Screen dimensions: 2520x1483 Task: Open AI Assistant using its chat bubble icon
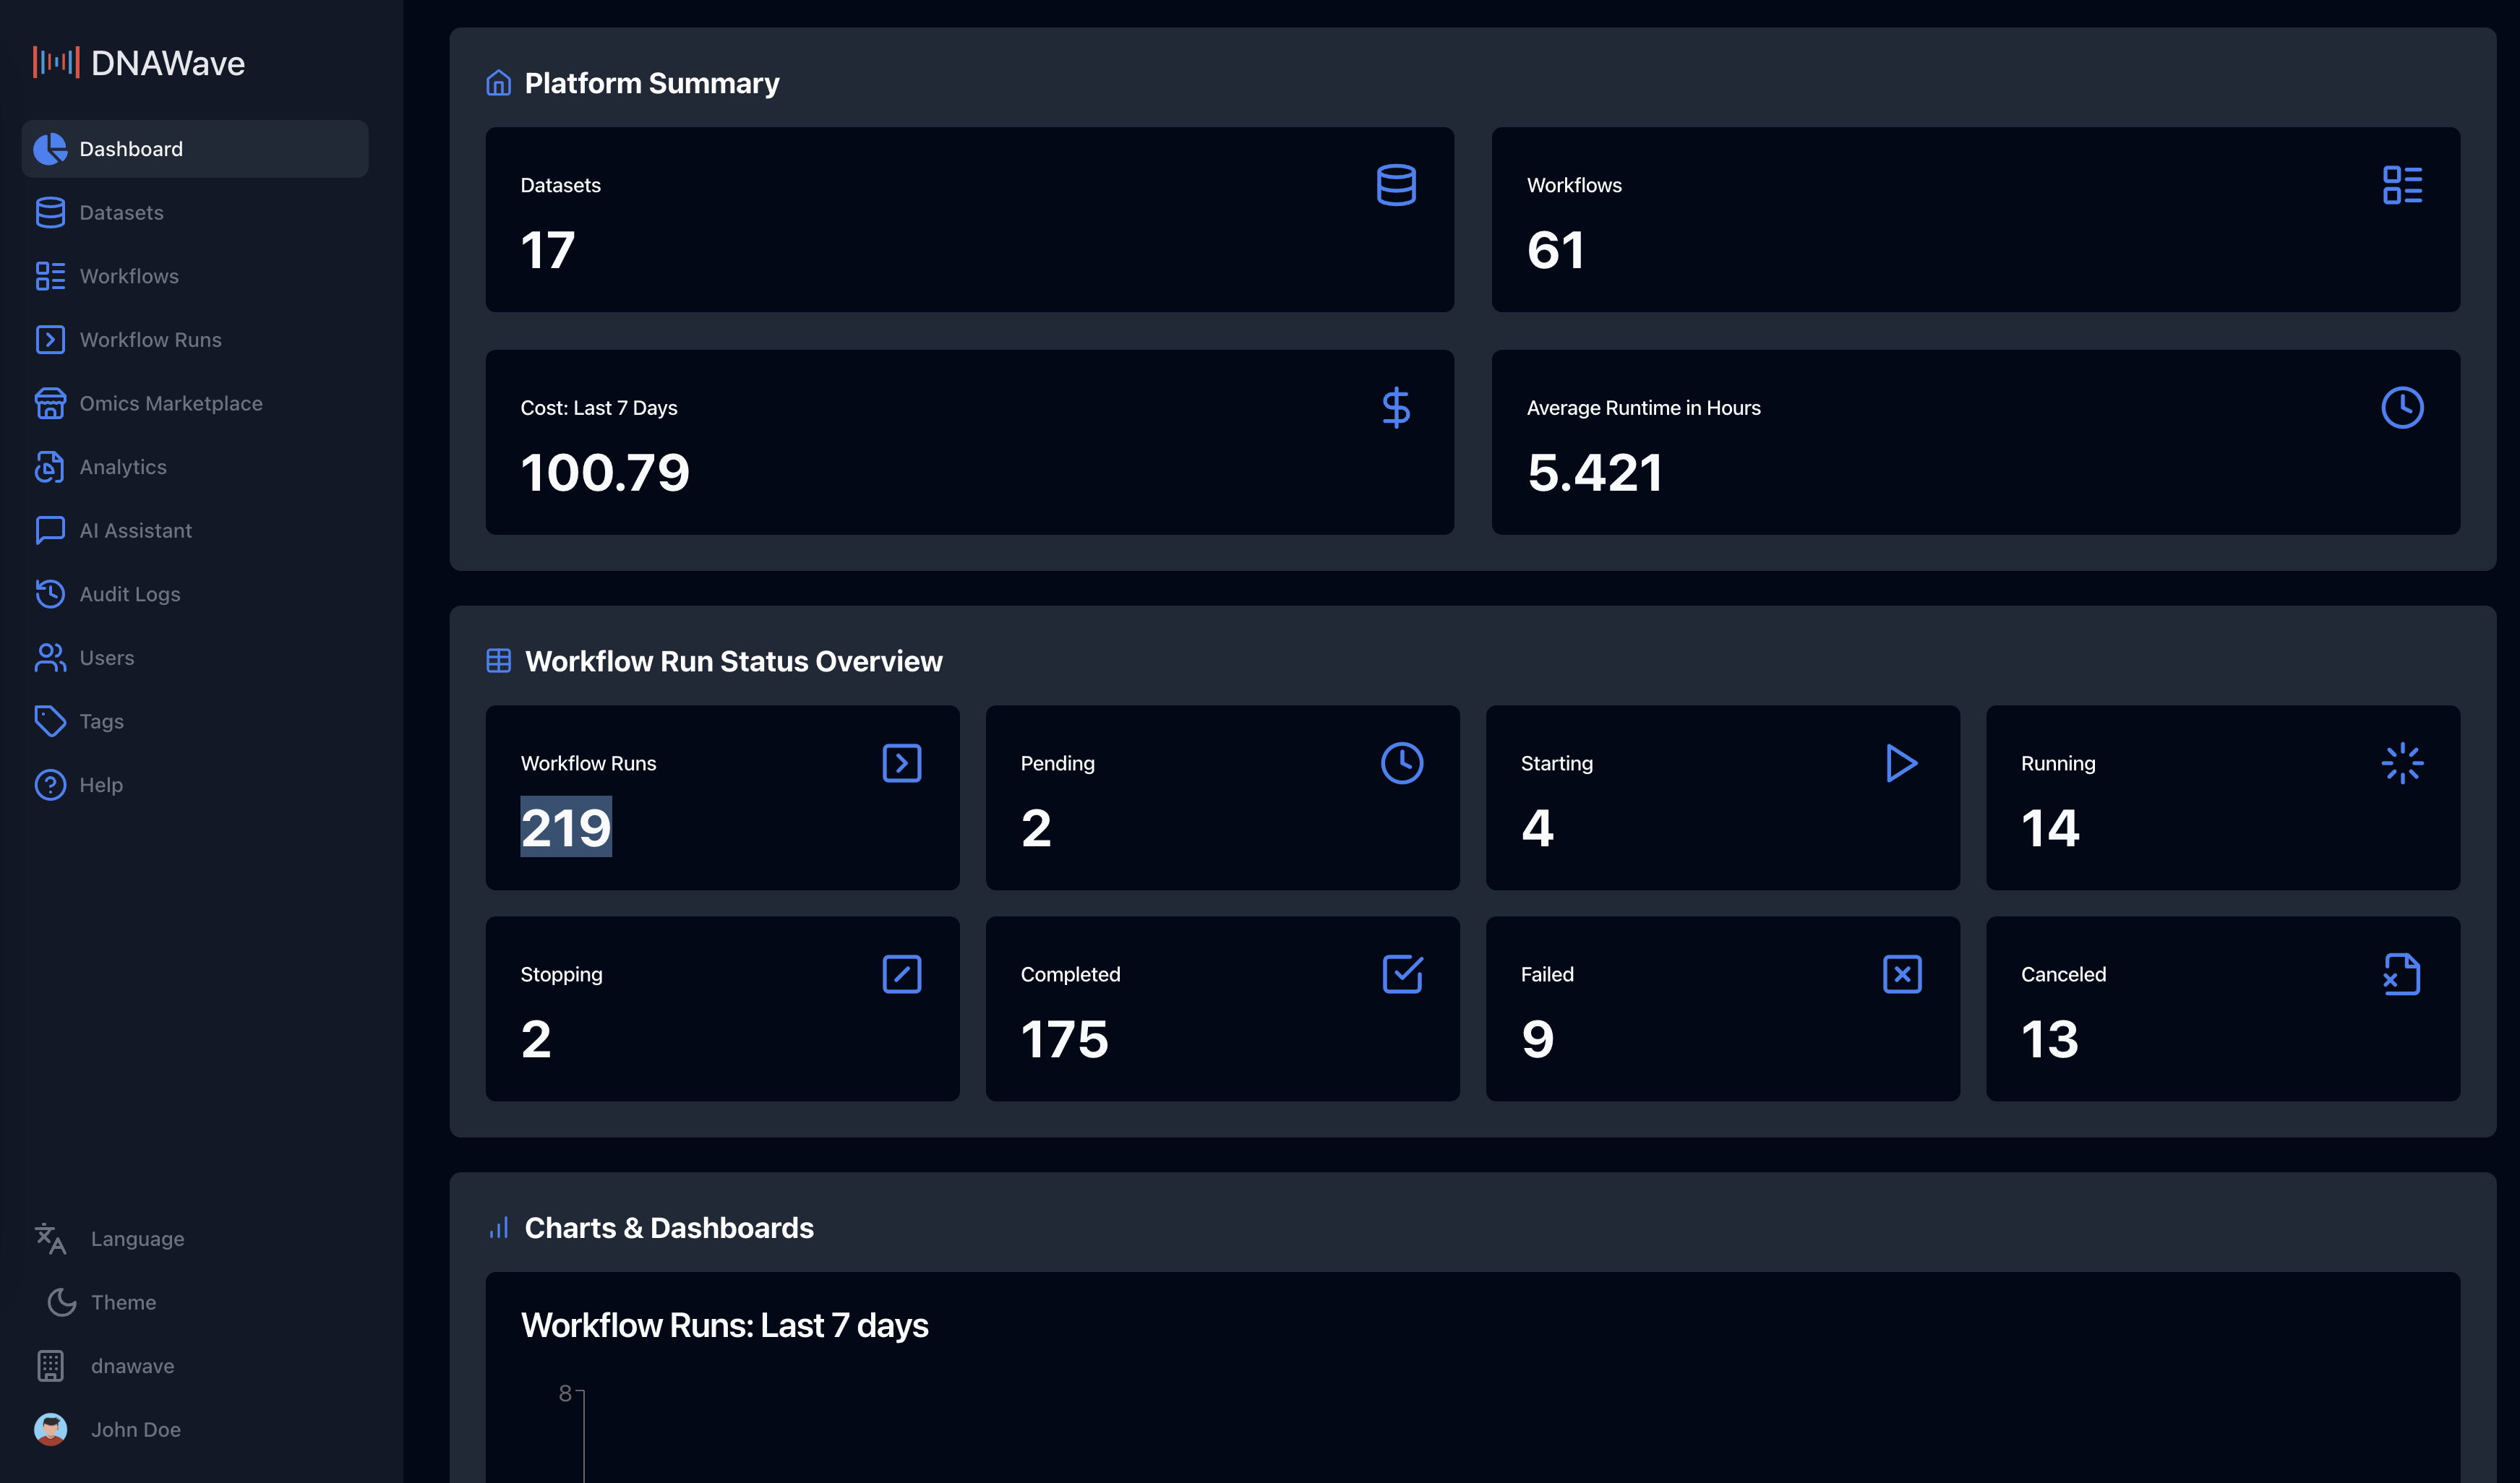[51, 530]
